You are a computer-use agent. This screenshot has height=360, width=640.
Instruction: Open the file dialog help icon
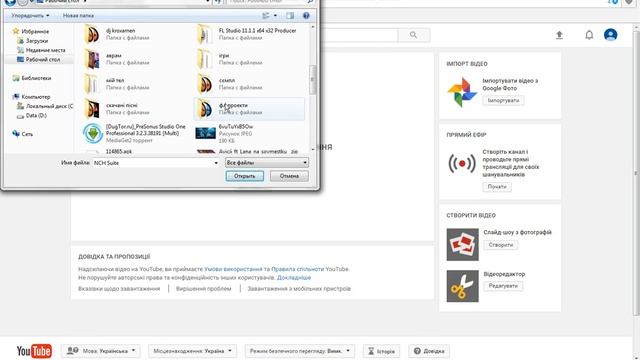[306, 16]
